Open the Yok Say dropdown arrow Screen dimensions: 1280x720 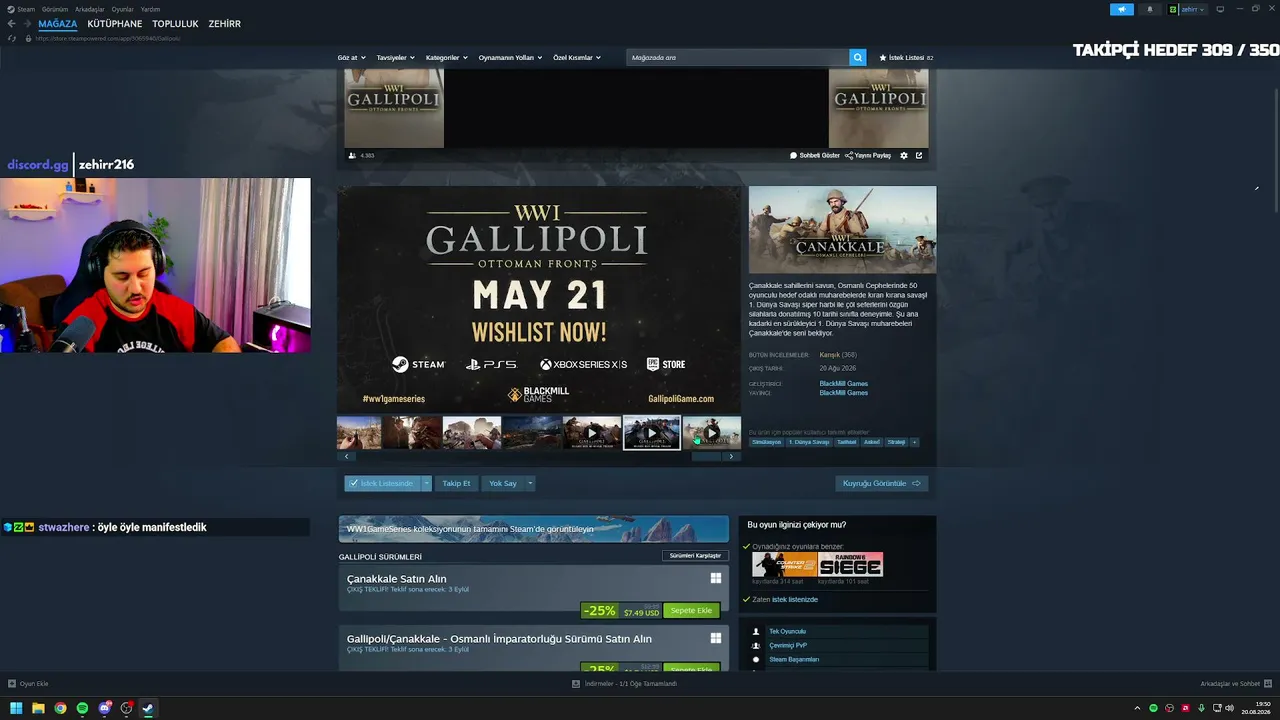click(x=530, y=483)
